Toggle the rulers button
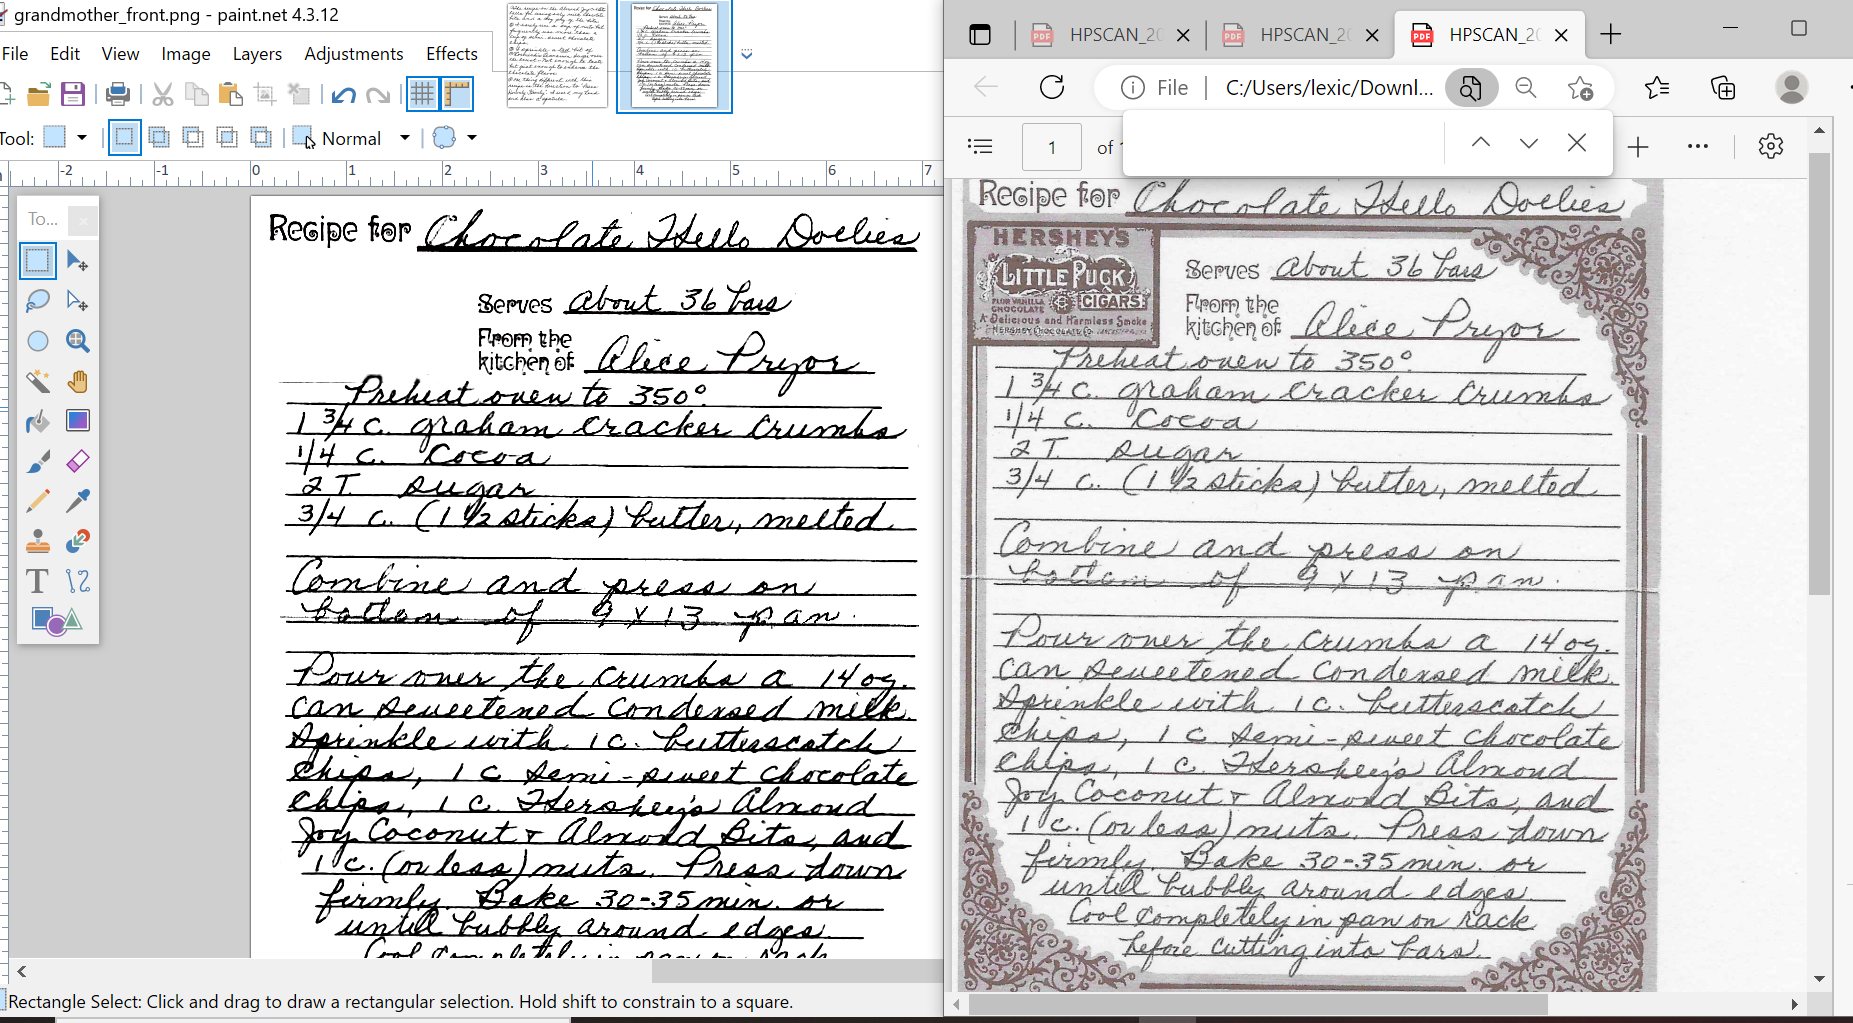This screenshot has width=1853, height=1023. point(457,94)
